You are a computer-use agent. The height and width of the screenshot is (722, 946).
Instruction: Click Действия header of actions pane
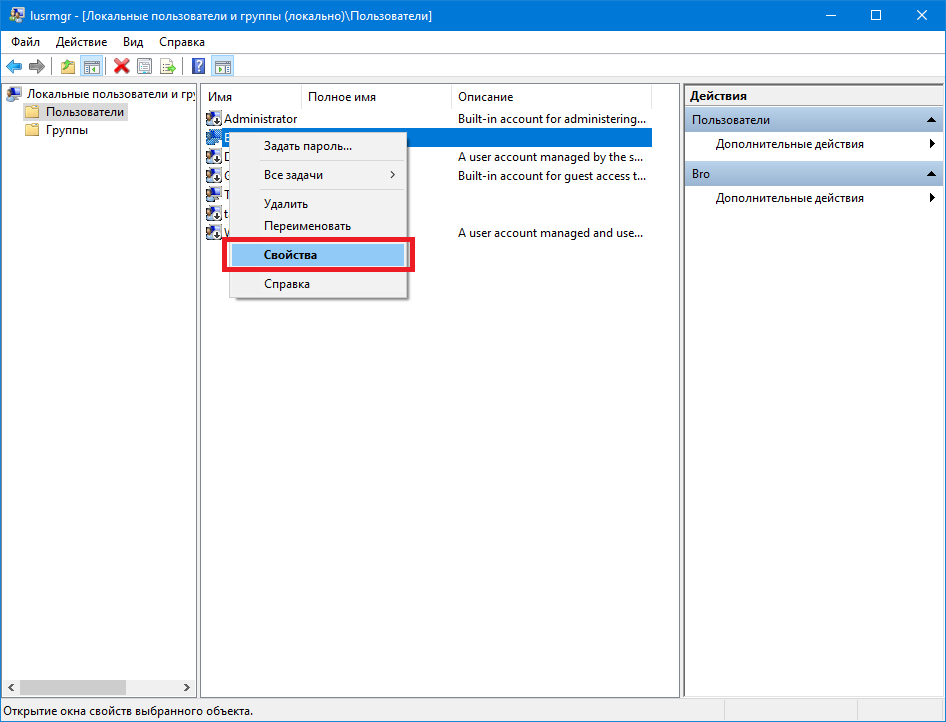click(718, 96)
